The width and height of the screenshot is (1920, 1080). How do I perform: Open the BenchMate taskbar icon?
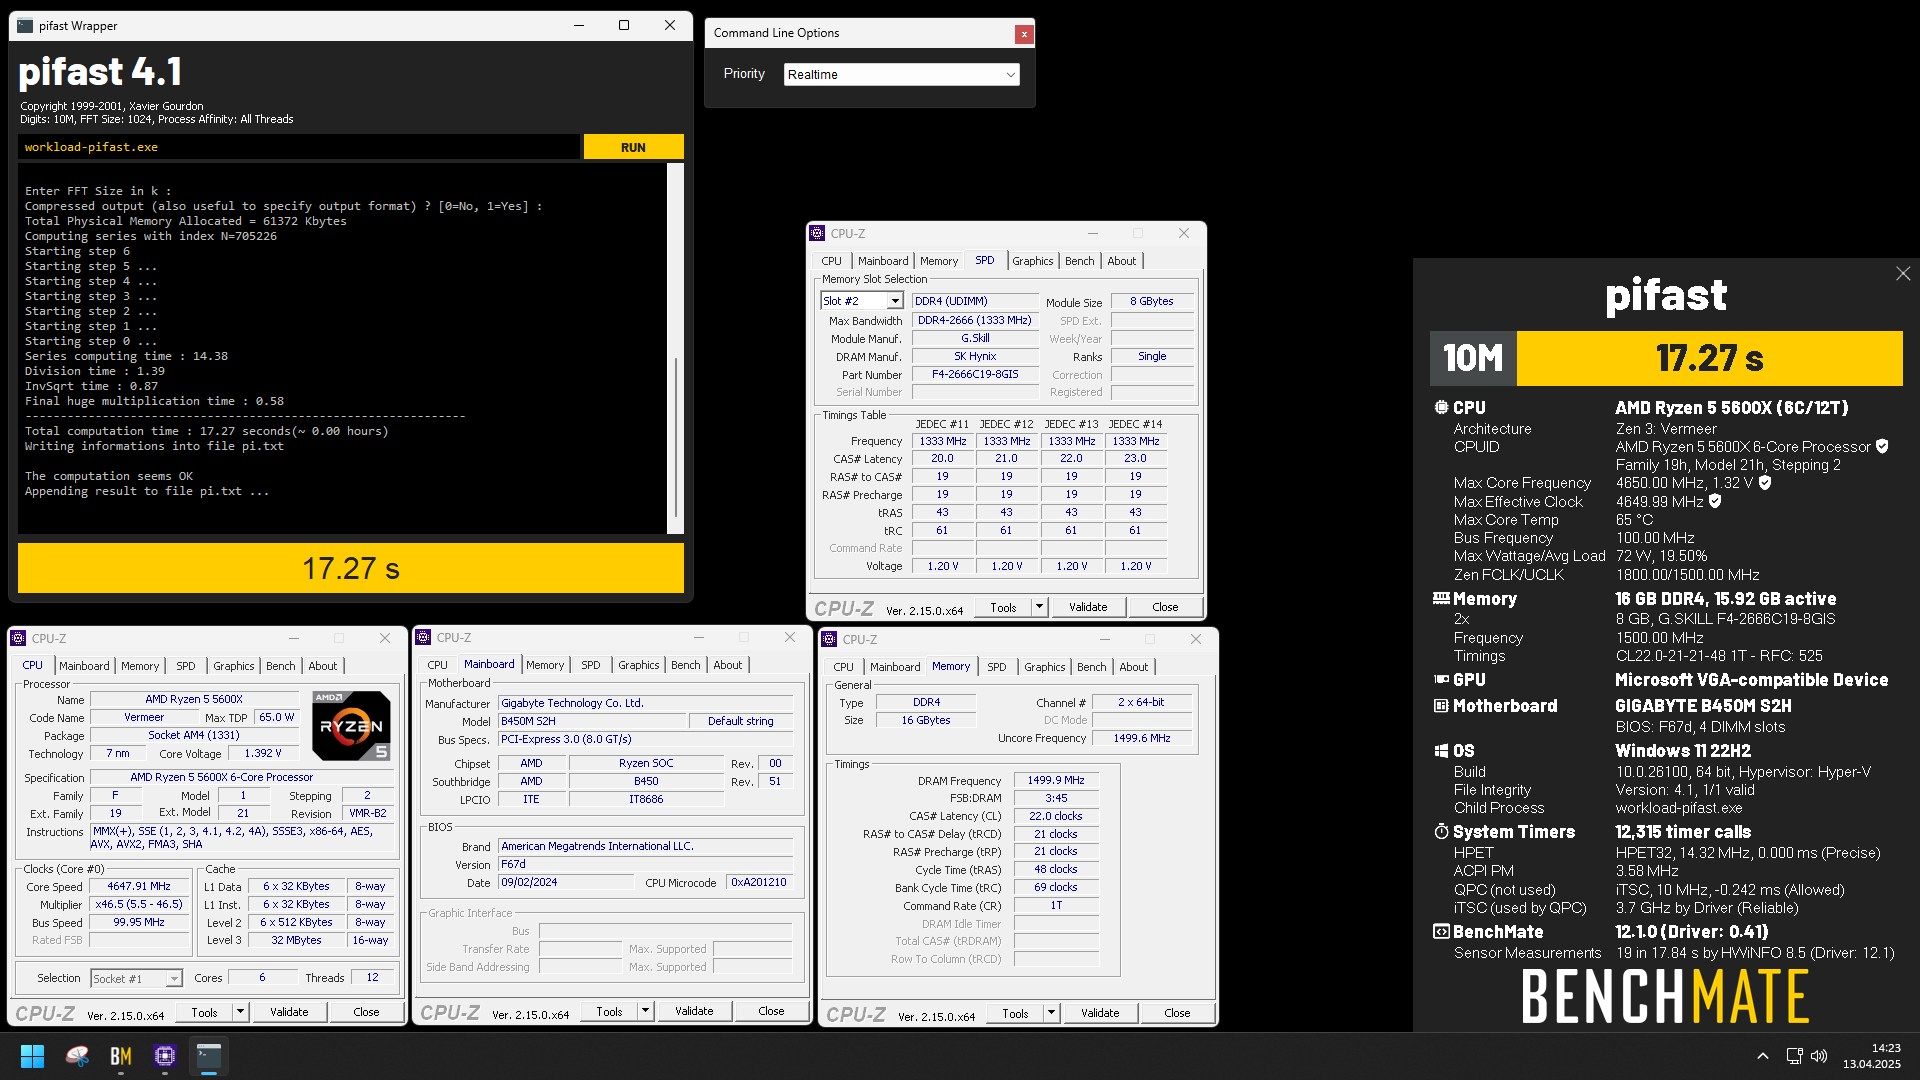point(121,1056)
